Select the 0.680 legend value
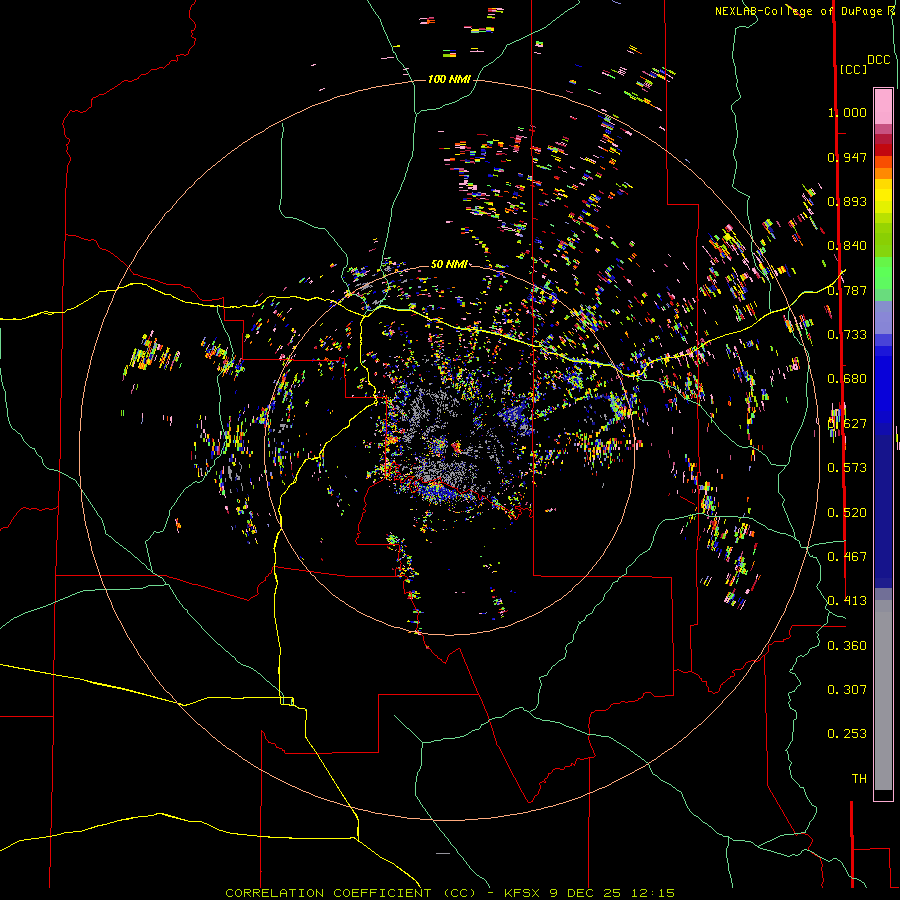This screenshot has height=900, width=900. click(x=847, y=379)
